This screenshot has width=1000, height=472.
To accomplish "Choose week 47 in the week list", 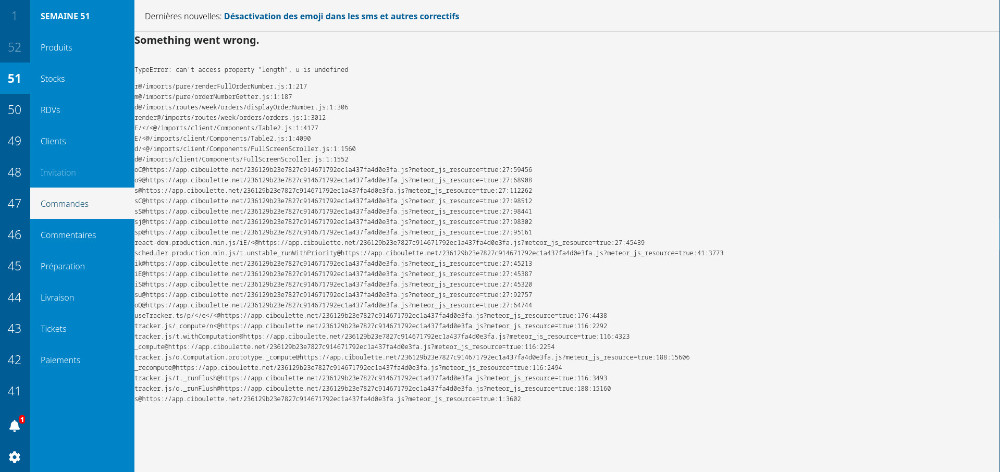I will pyautogui.click(x=14, y=204).
